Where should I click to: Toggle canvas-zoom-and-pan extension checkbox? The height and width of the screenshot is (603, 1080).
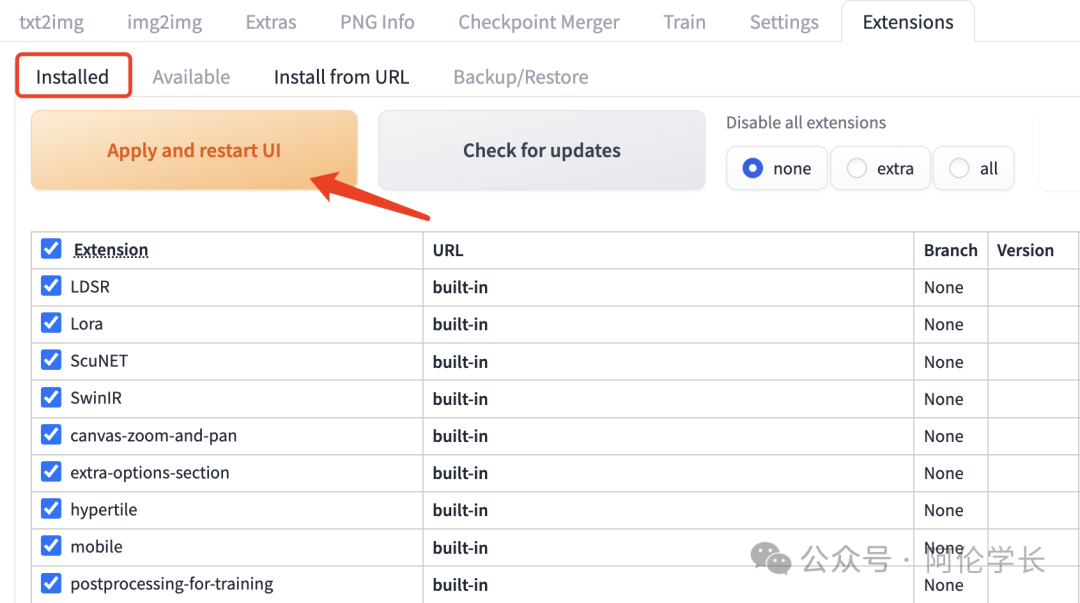pos(51,435)
